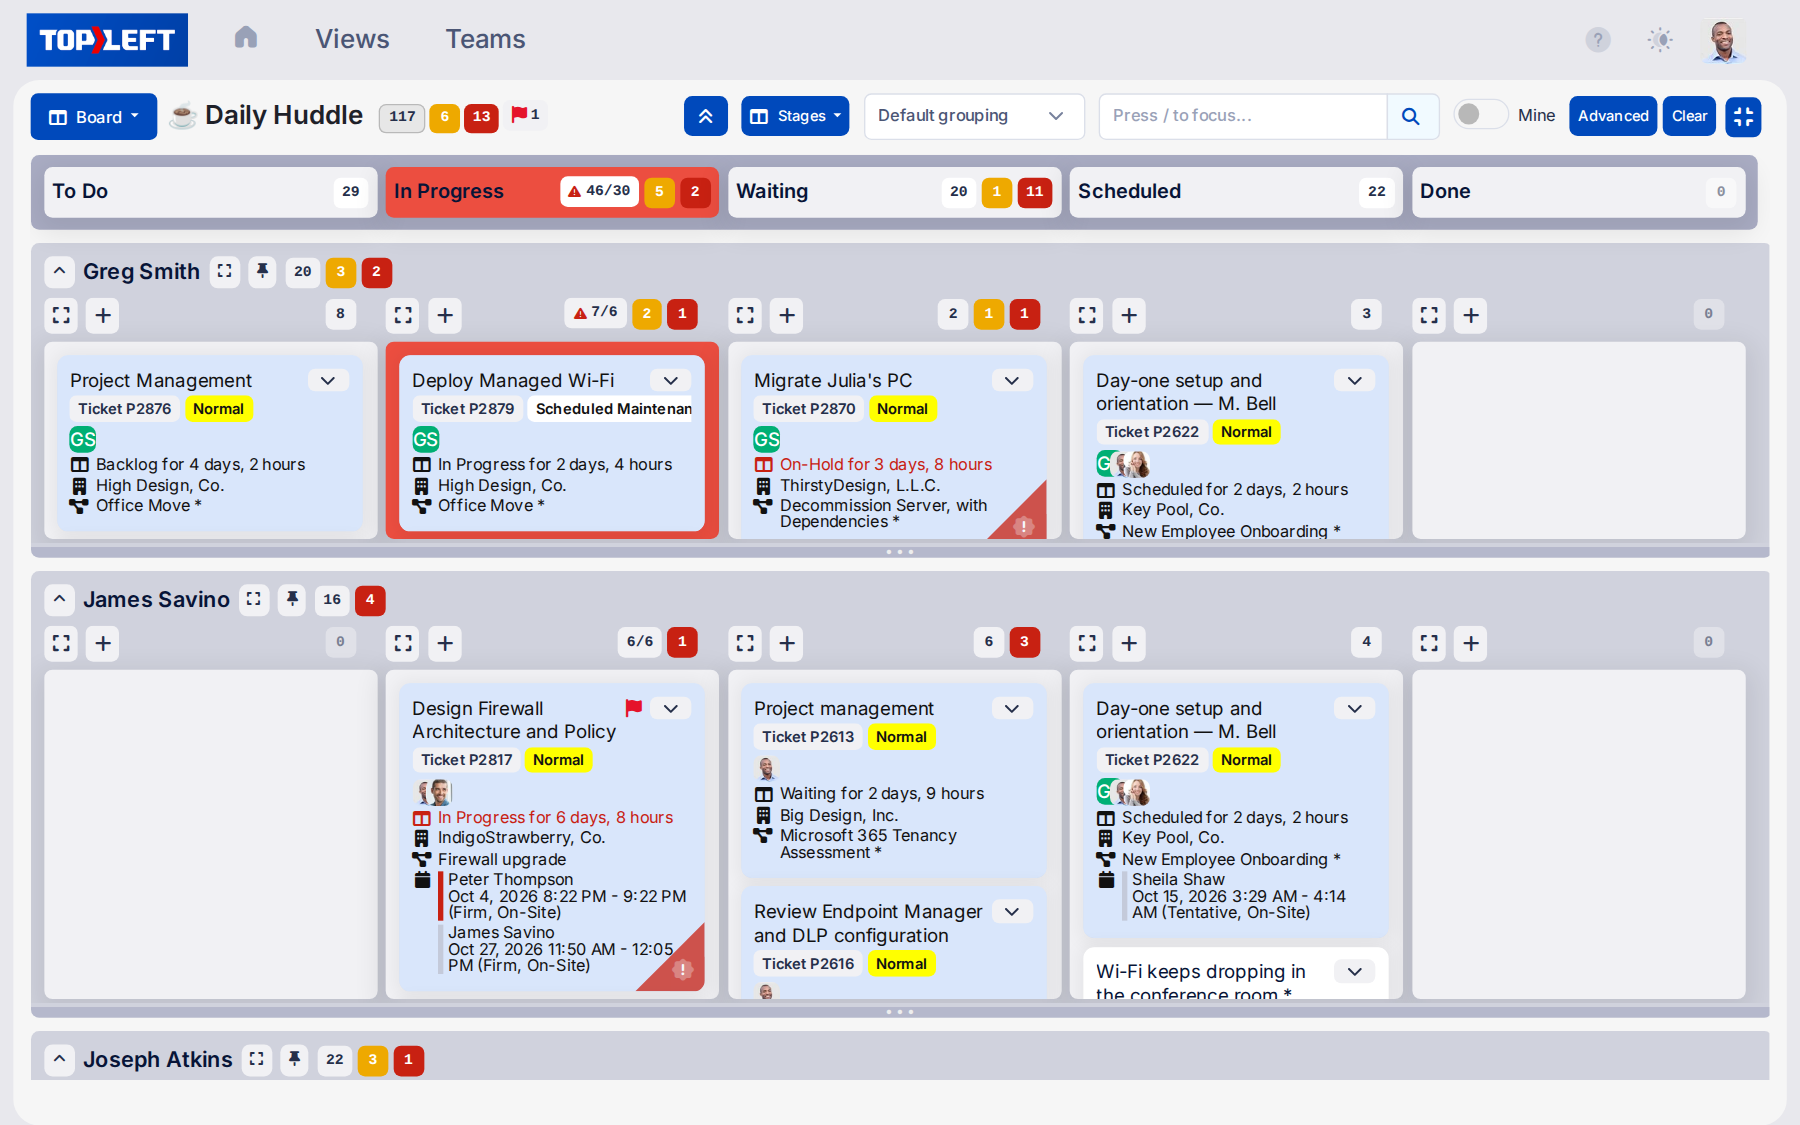Expand the Deploy Managed Wi-Fi card menu
The width and height of the screenshot is (1800, 1125).
pyautogui.click(x=671, y=381)
